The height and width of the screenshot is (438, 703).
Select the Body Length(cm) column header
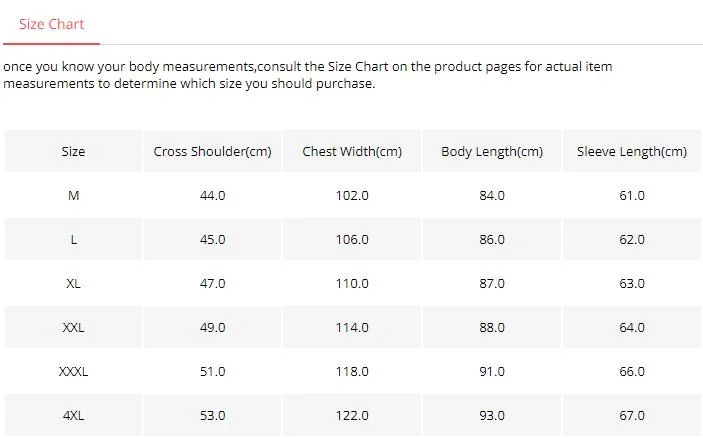point(492,152)
